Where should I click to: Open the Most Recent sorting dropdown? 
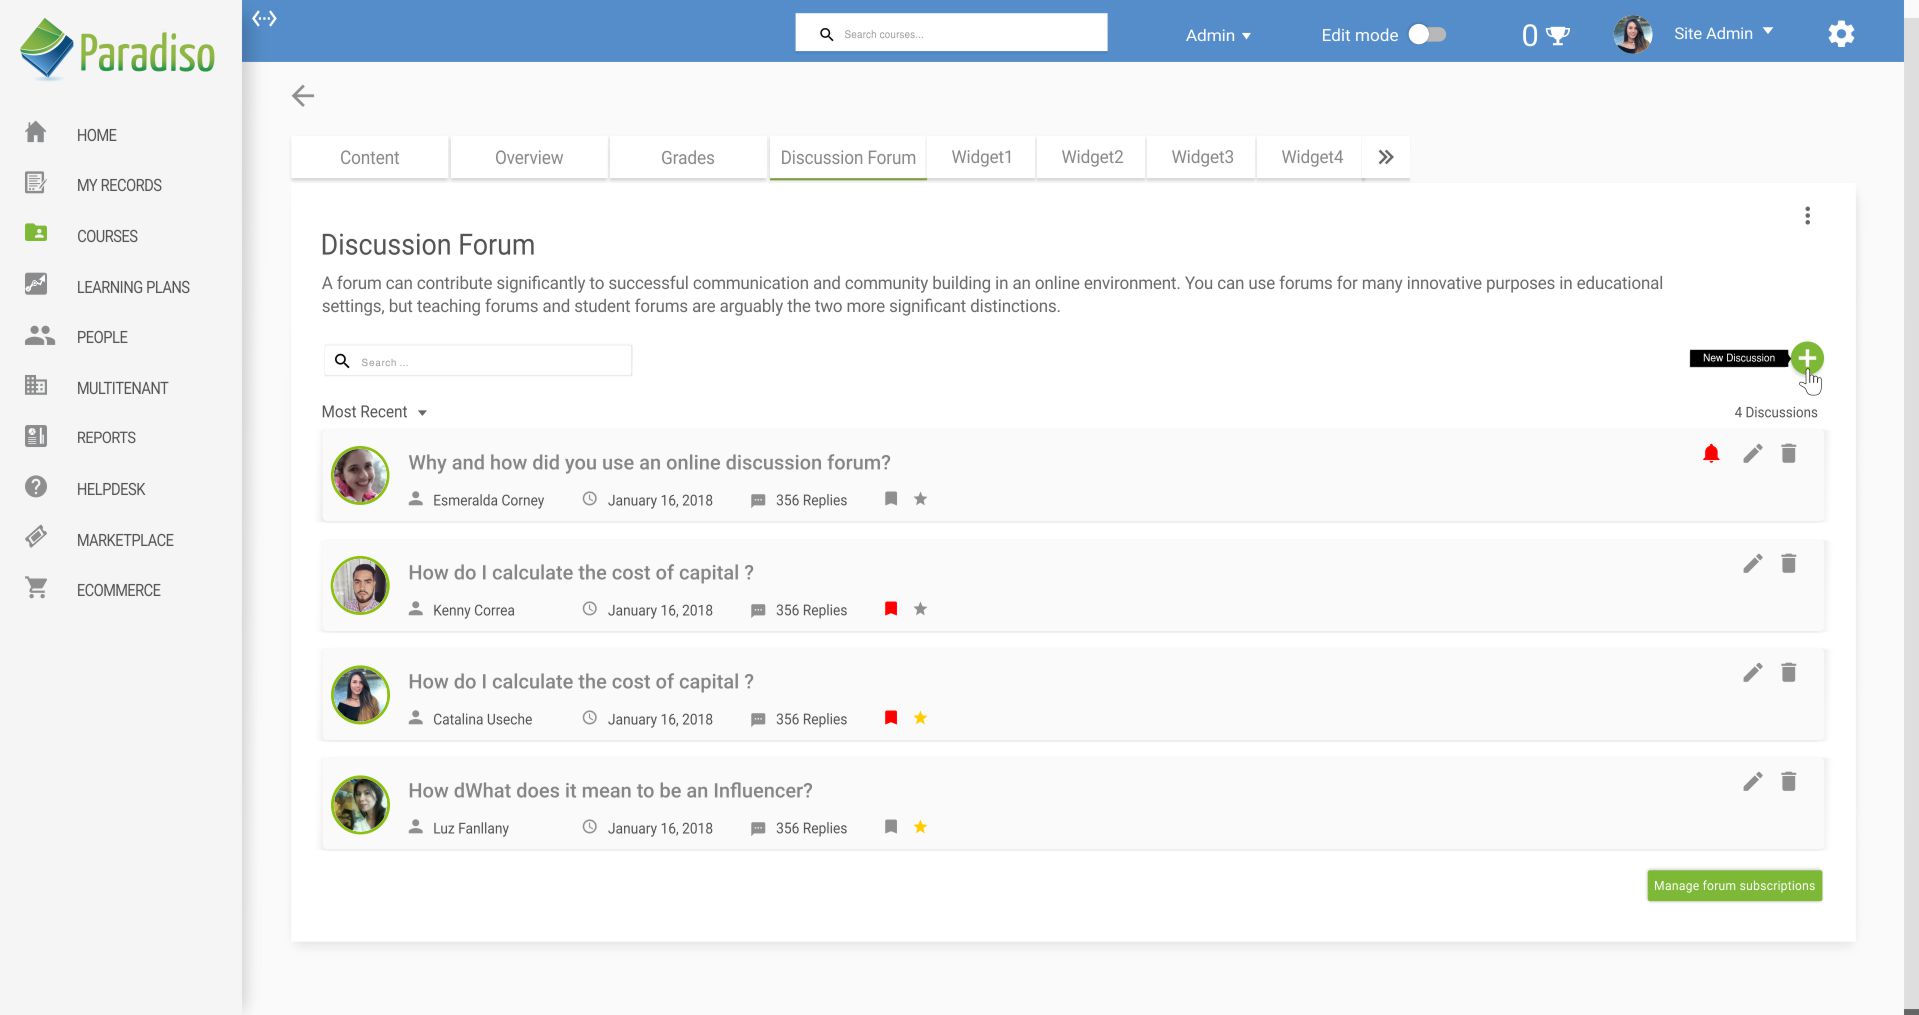tap(374, 411)
